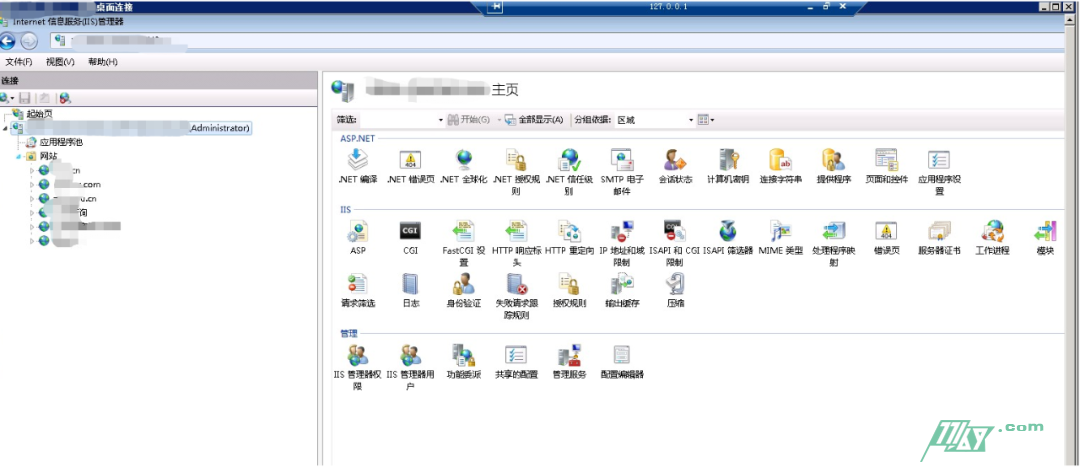
Task: Open the ASP feature icon
Action: 358,231
